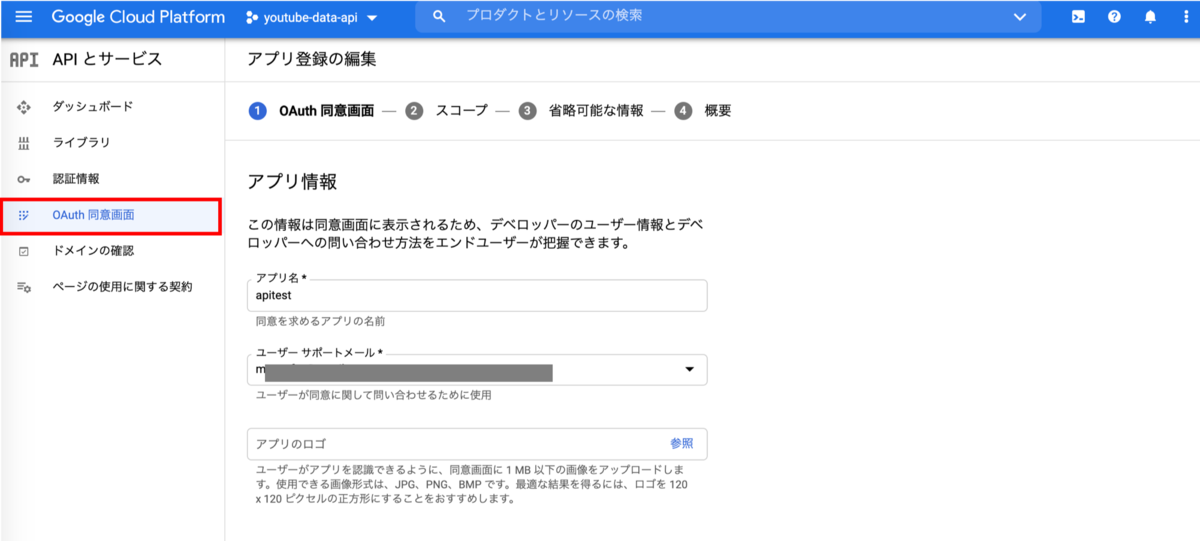The height and width of the screenshot is (541, 1200).
Task: Click the checkbox icon next to ドメインの確認
Action: 24,251
